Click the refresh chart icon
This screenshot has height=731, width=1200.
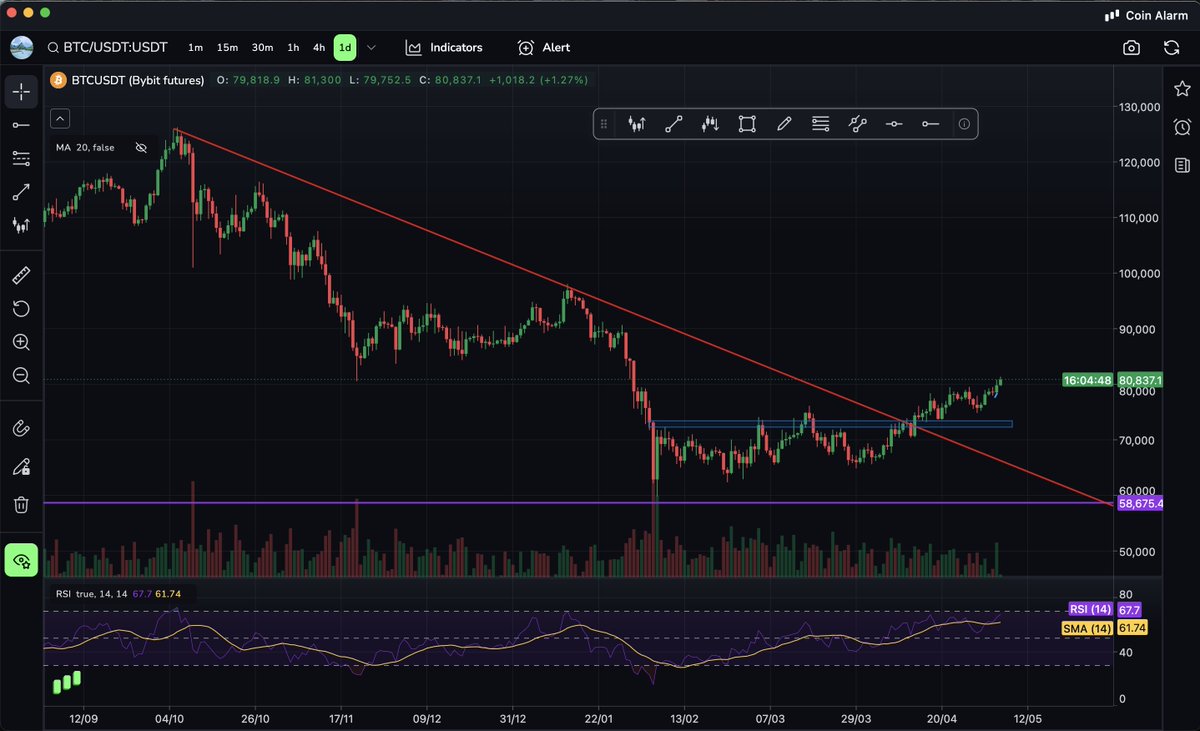1171,47
